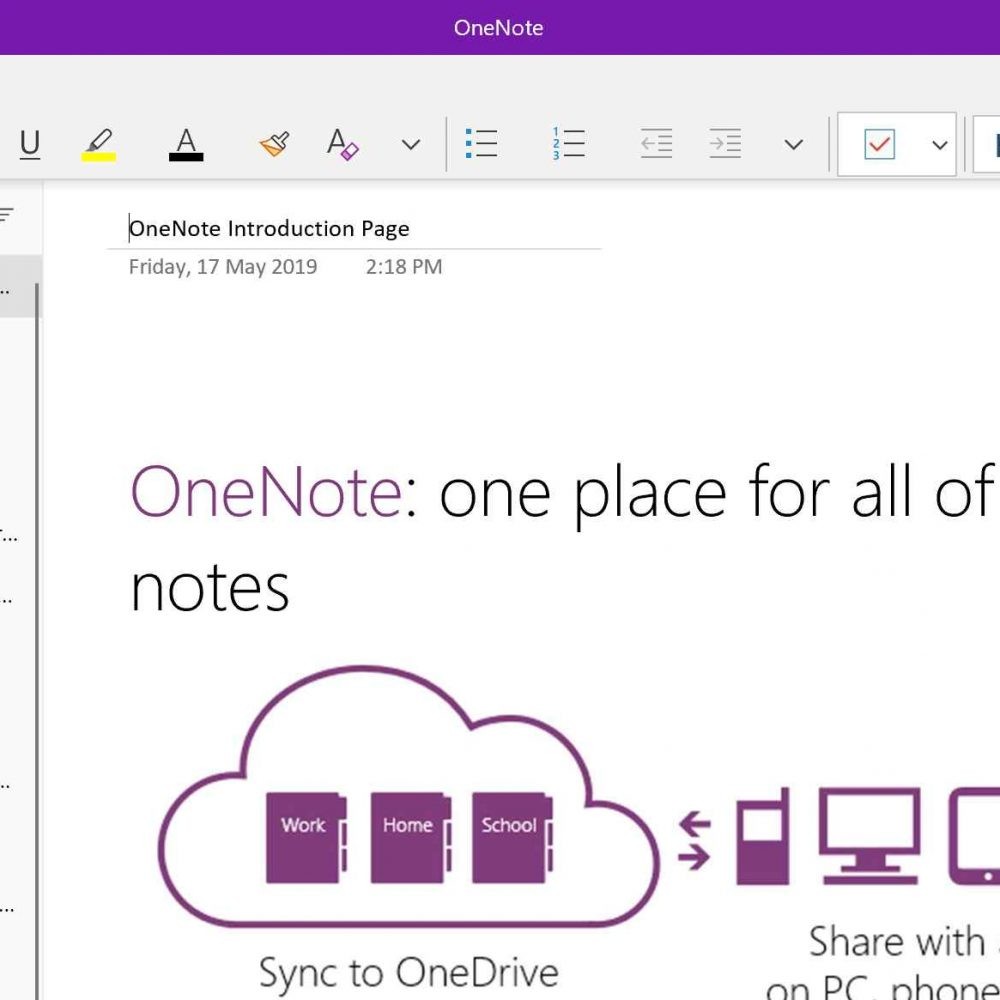This screenshot has height=1000, width=1000.
Task: Click the page title OneNote Introduction Page
Action: click(269, 228)
